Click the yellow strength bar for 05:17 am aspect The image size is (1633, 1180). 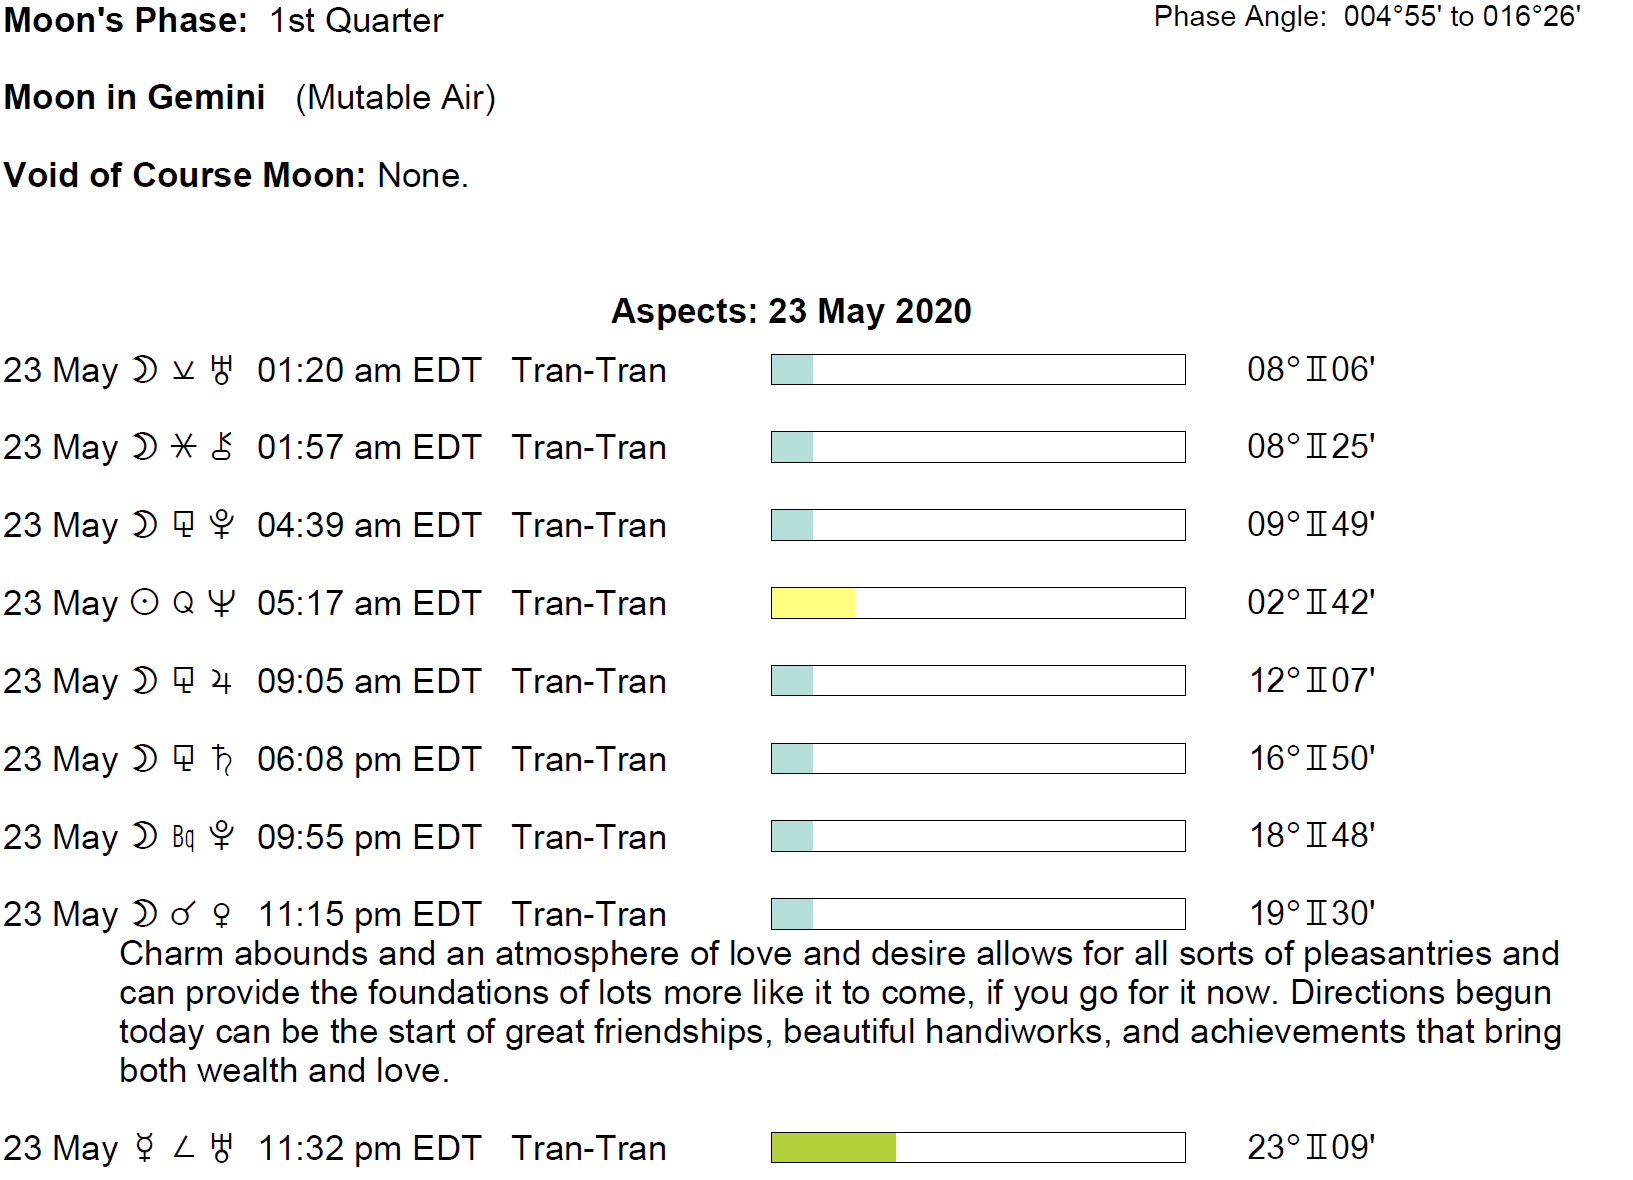813,603
